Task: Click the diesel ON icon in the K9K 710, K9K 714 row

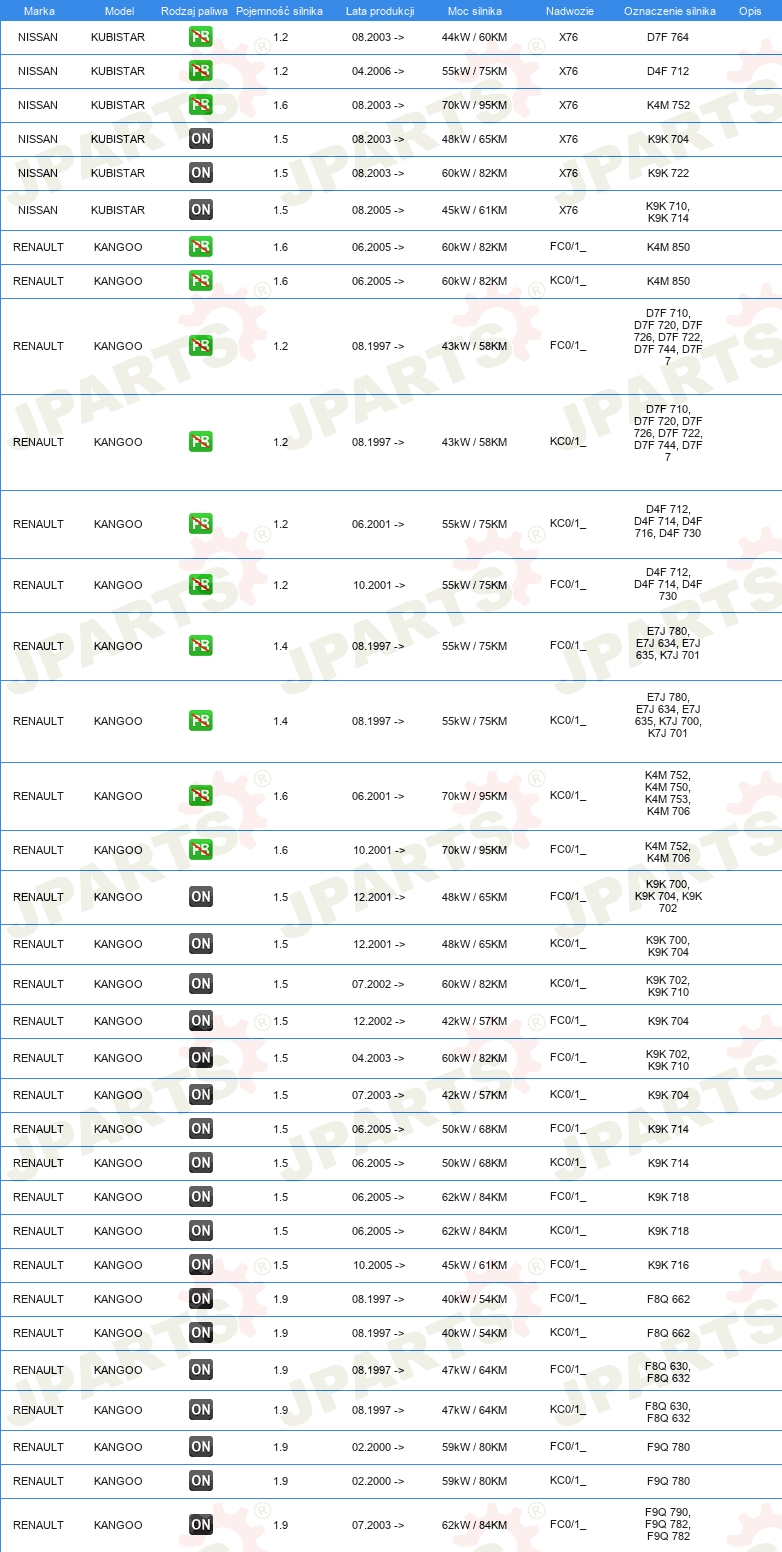Action: (x=201, y=210)
